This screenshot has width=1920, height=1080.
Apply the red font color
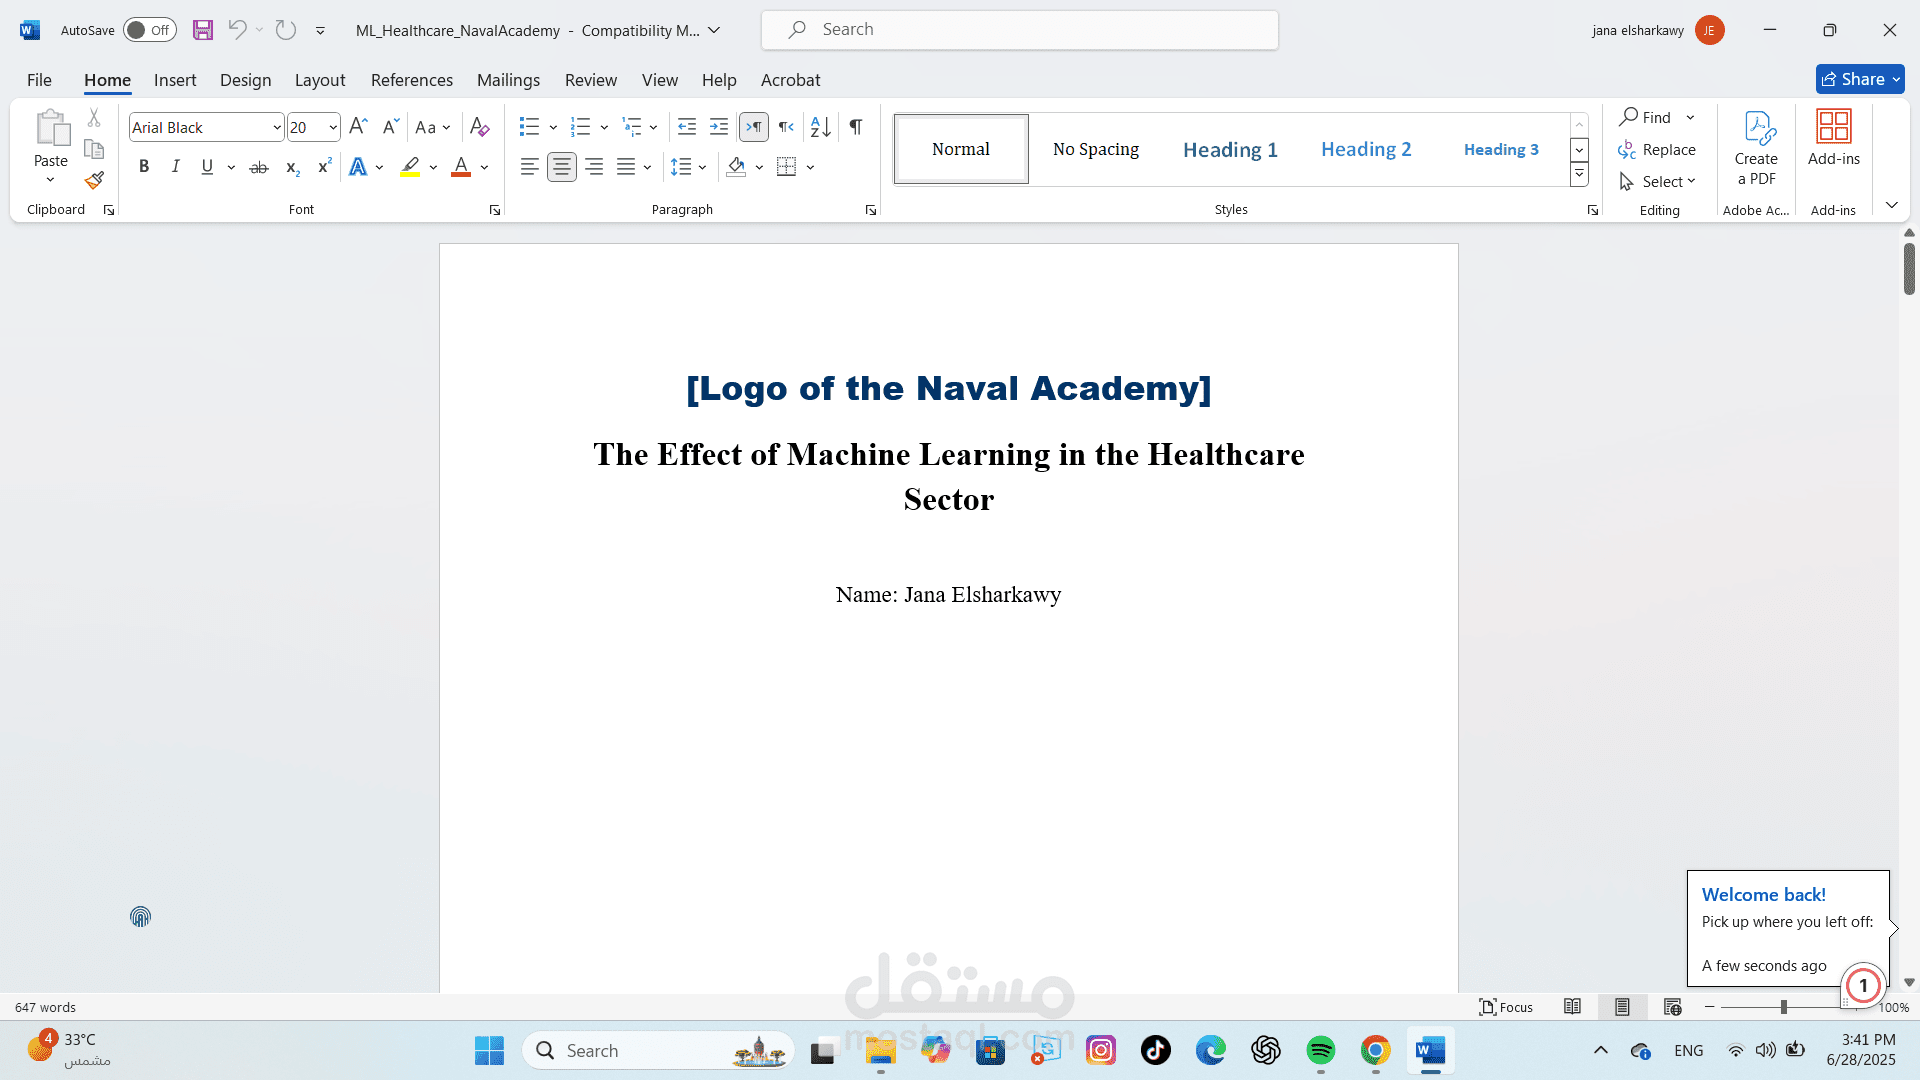pyautogui.click(x=461, y=167)
